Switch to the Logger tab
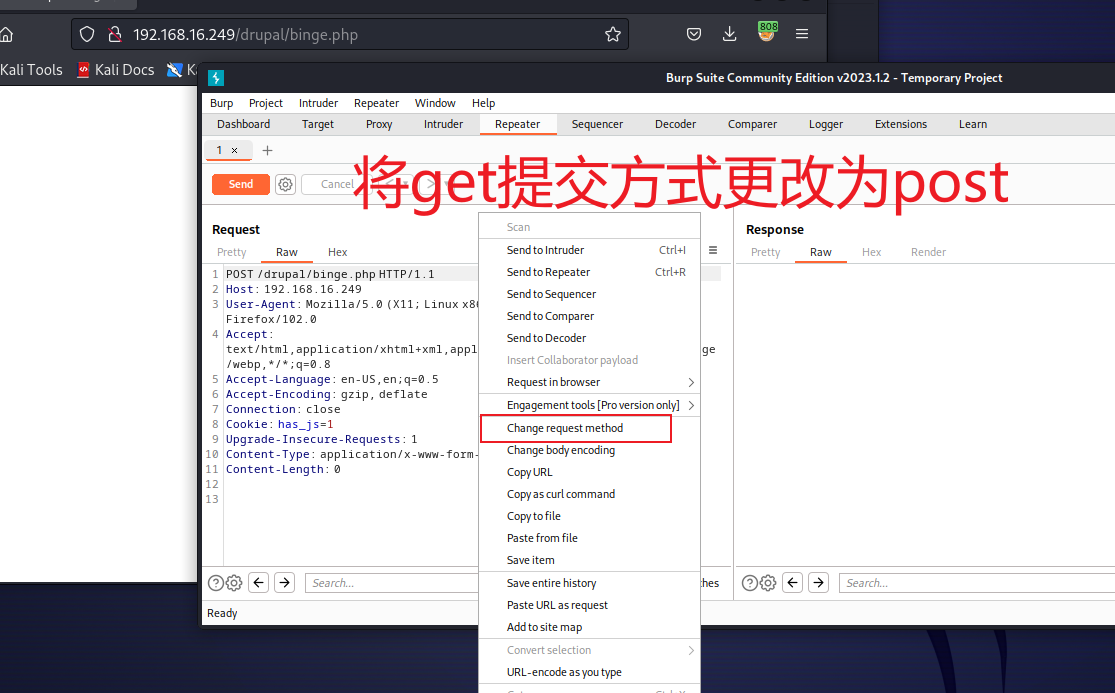The image size is (1115, 693). click(826, 124)
